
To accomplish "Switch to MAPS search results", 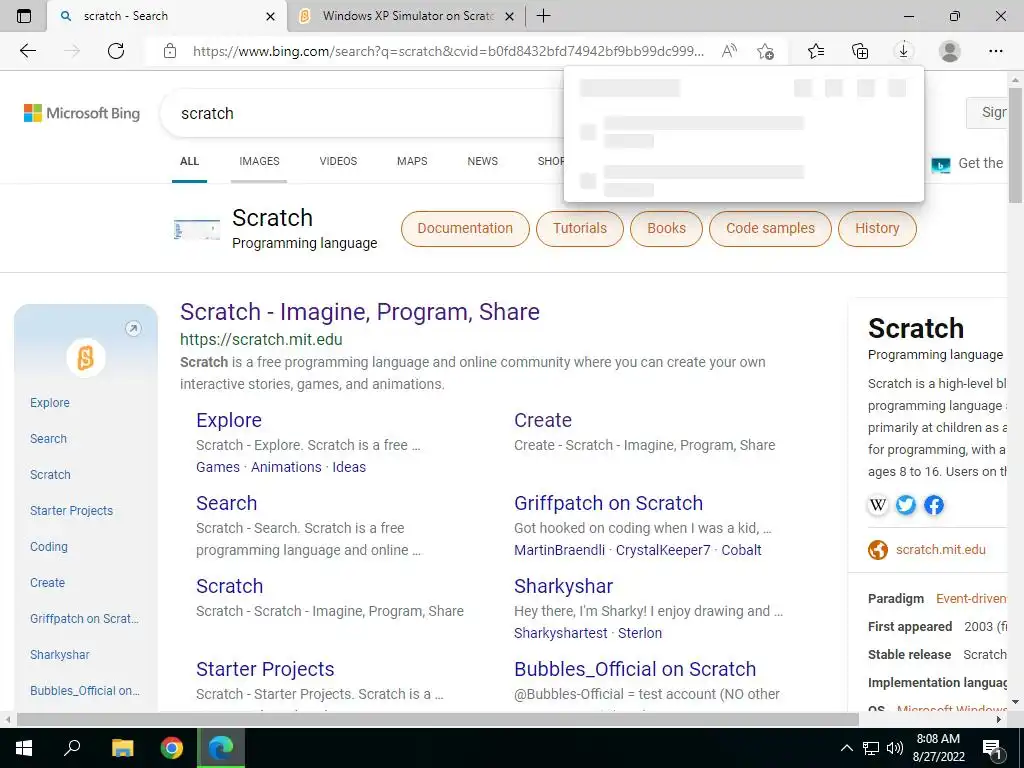I will [412, 161].
